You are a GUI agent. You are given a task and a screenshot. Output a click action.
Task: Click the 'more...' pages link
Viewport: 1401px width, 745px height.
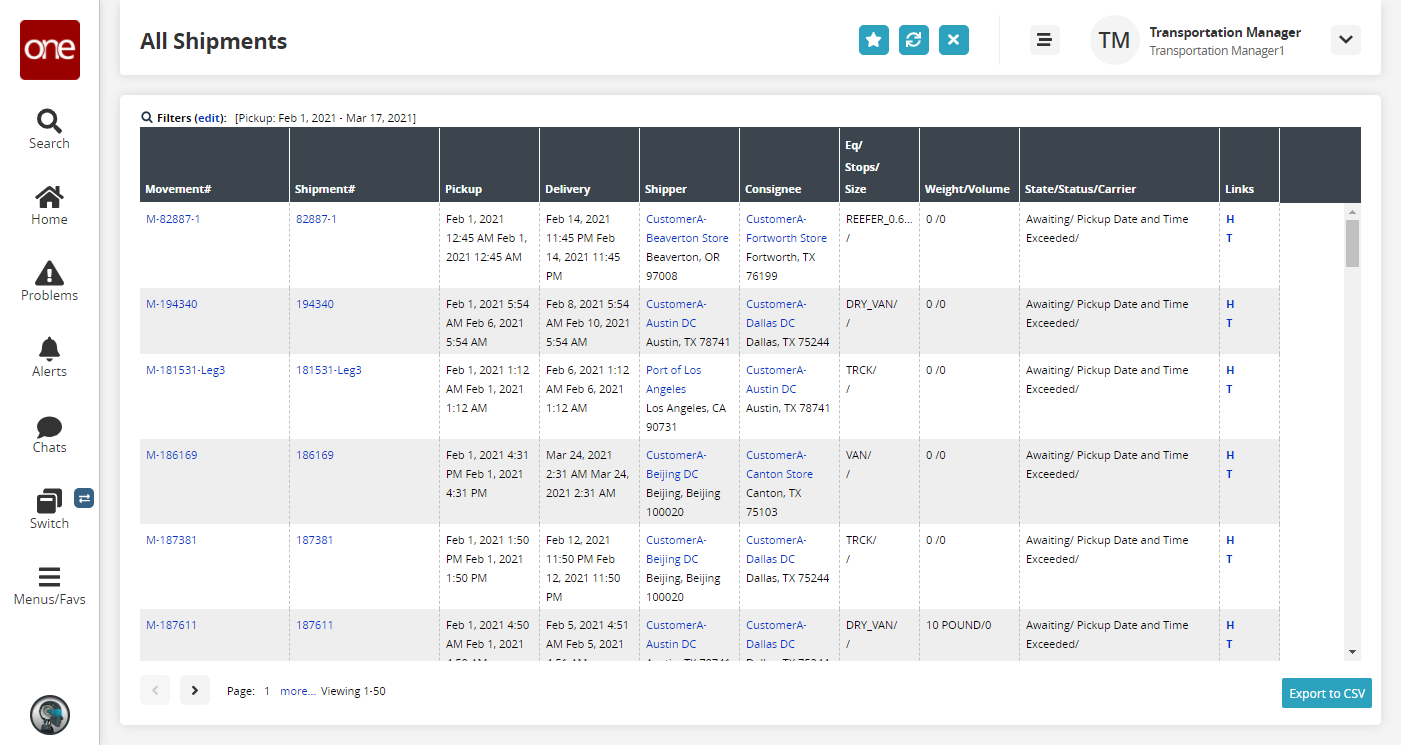coord(297,691)
